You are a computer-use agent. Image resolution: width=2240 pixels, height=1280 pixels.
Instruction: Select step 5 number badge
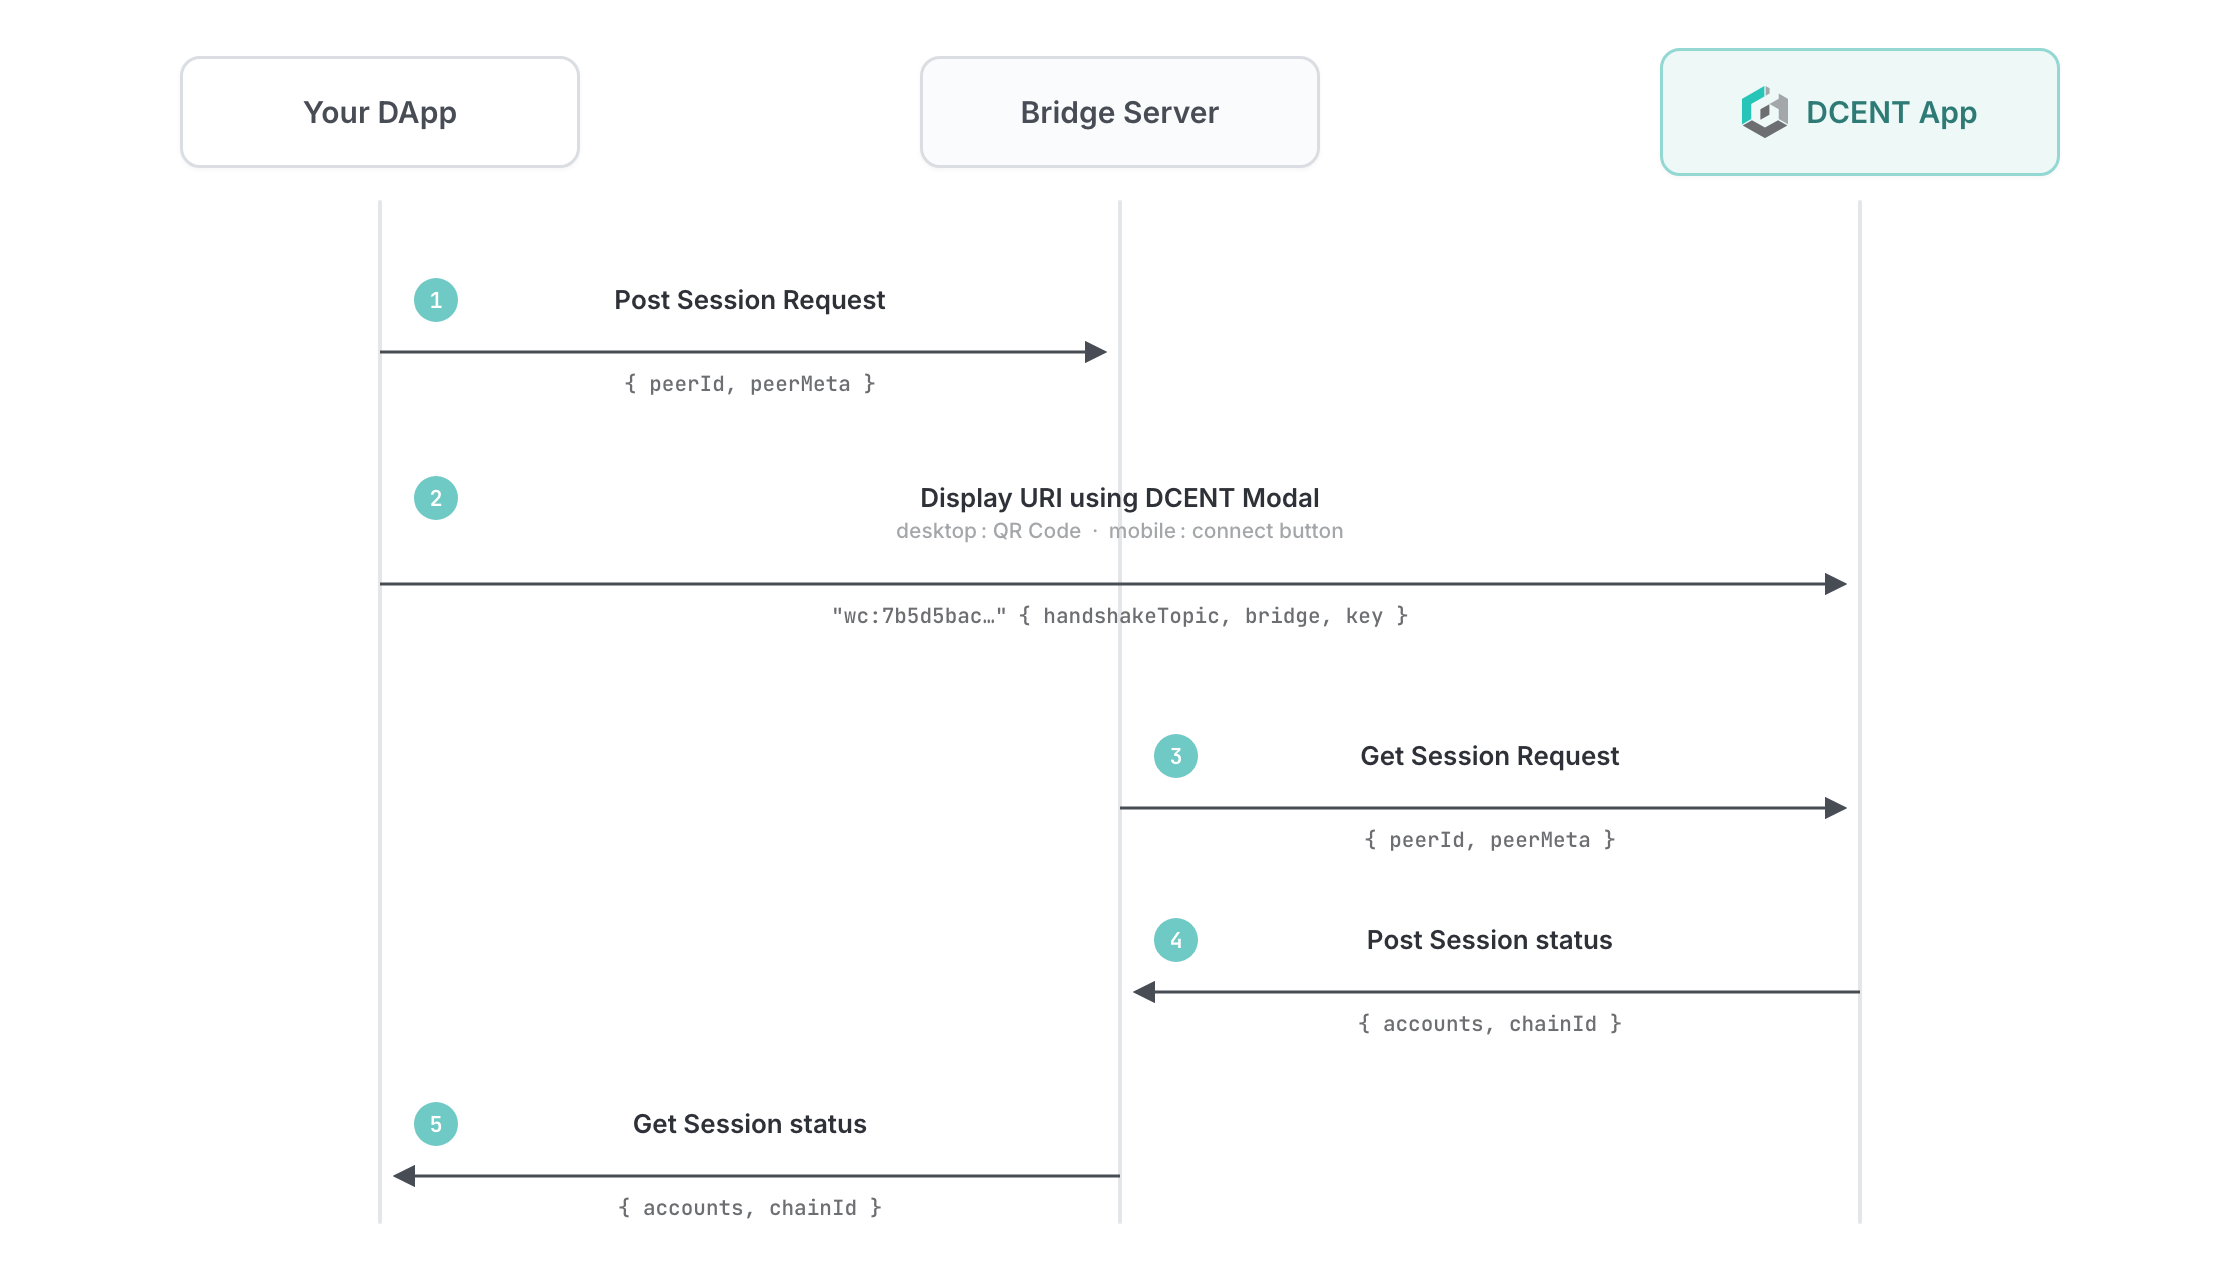tap(436, 1124)
